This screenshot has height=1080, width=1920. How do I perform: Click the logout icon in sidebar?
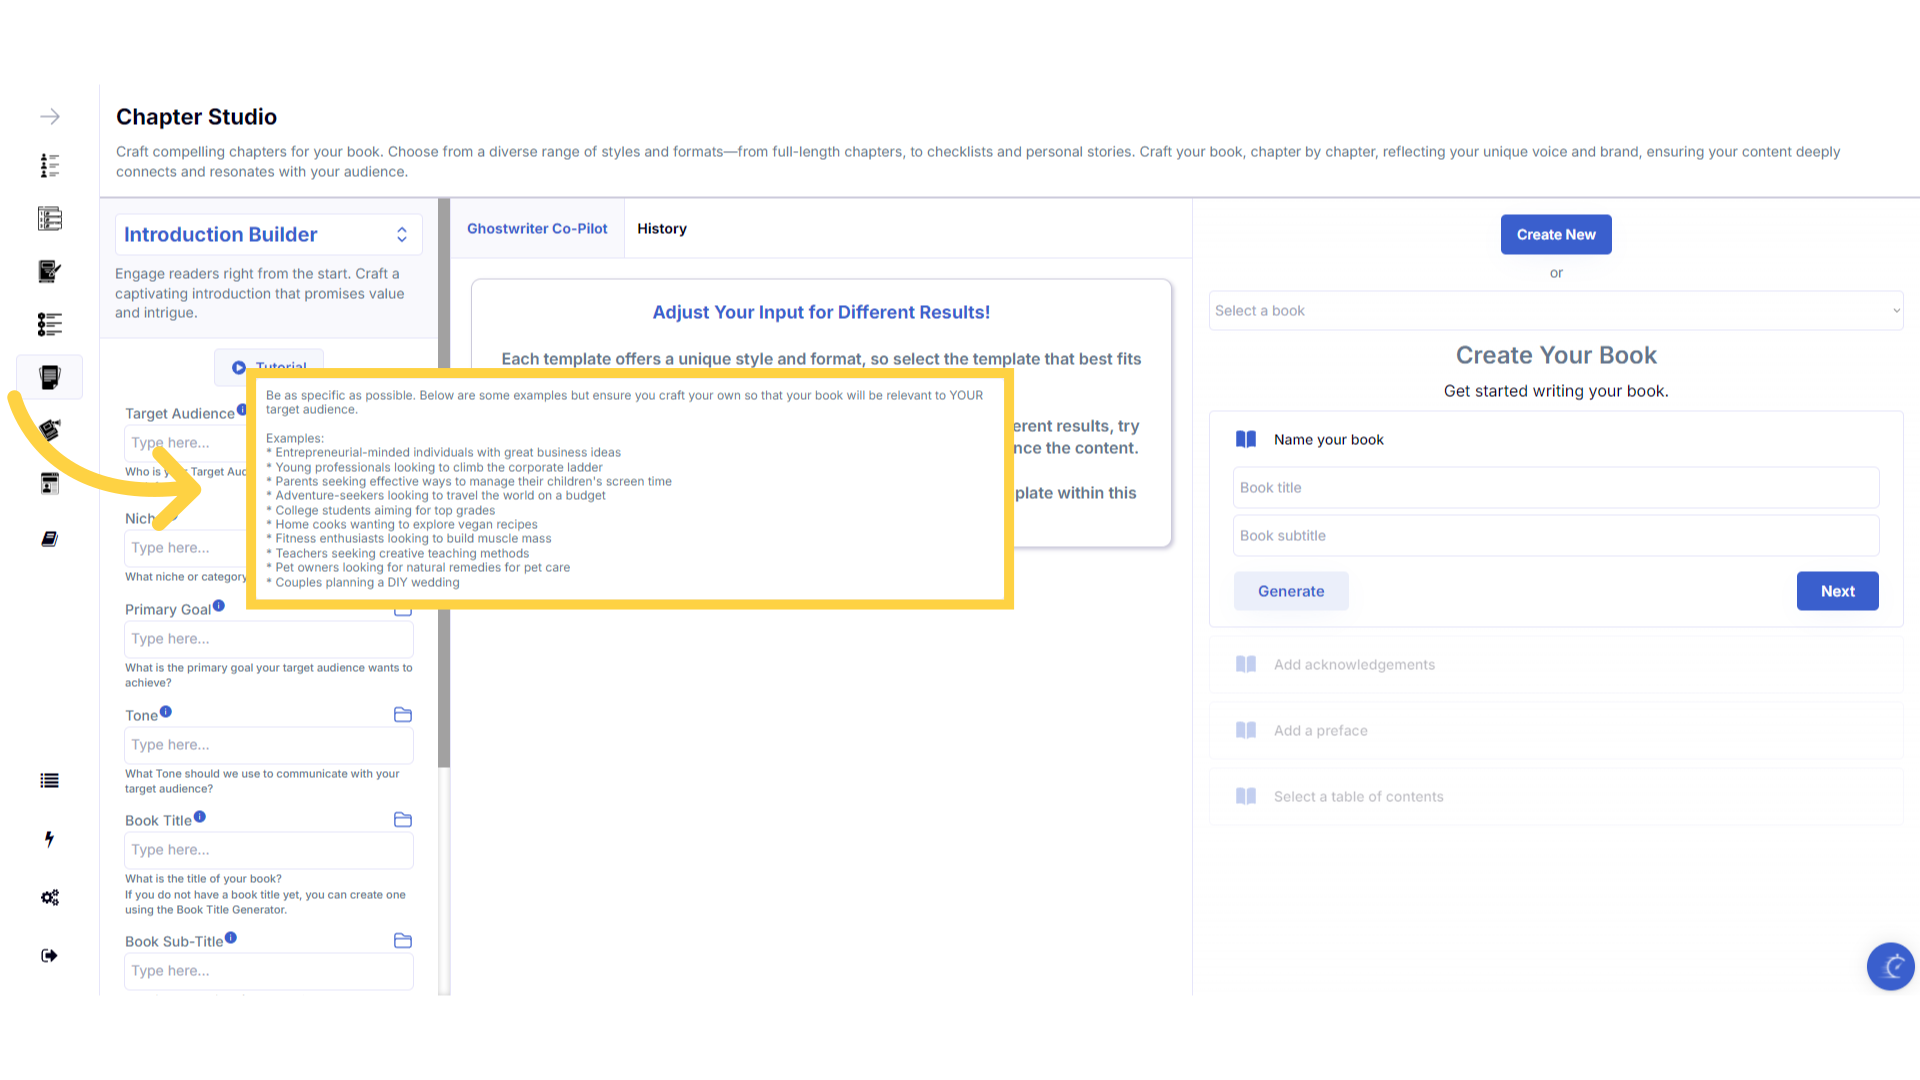click(x=50, y=955)
